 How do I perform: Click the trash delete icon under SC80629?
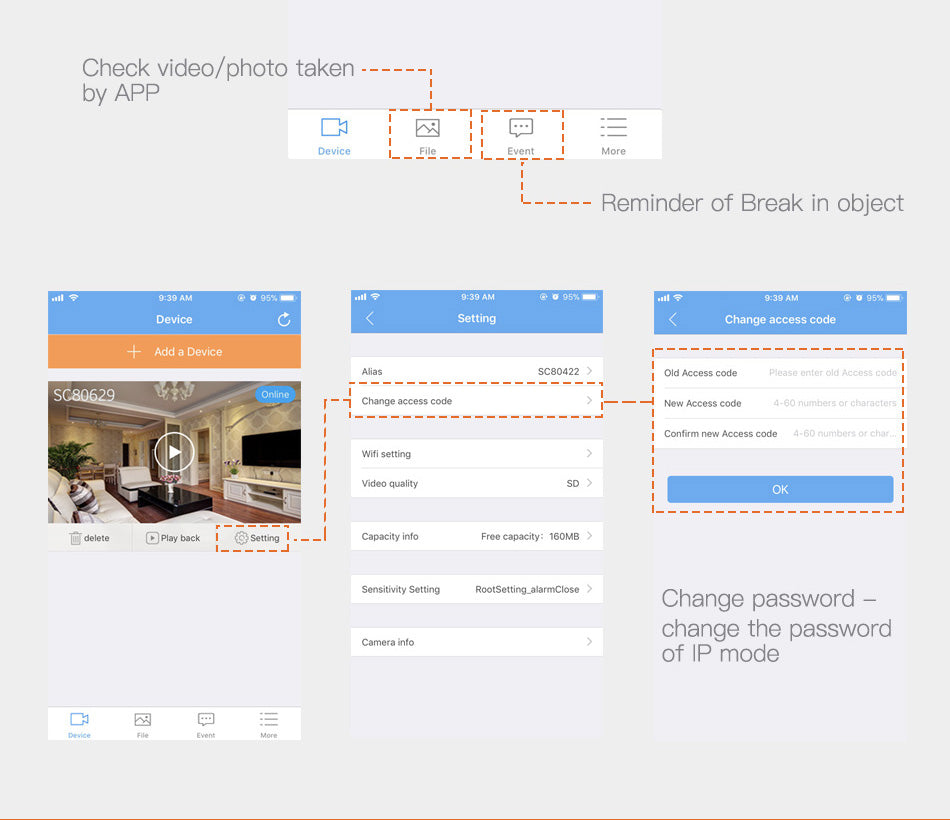click(x=77, y=538)
